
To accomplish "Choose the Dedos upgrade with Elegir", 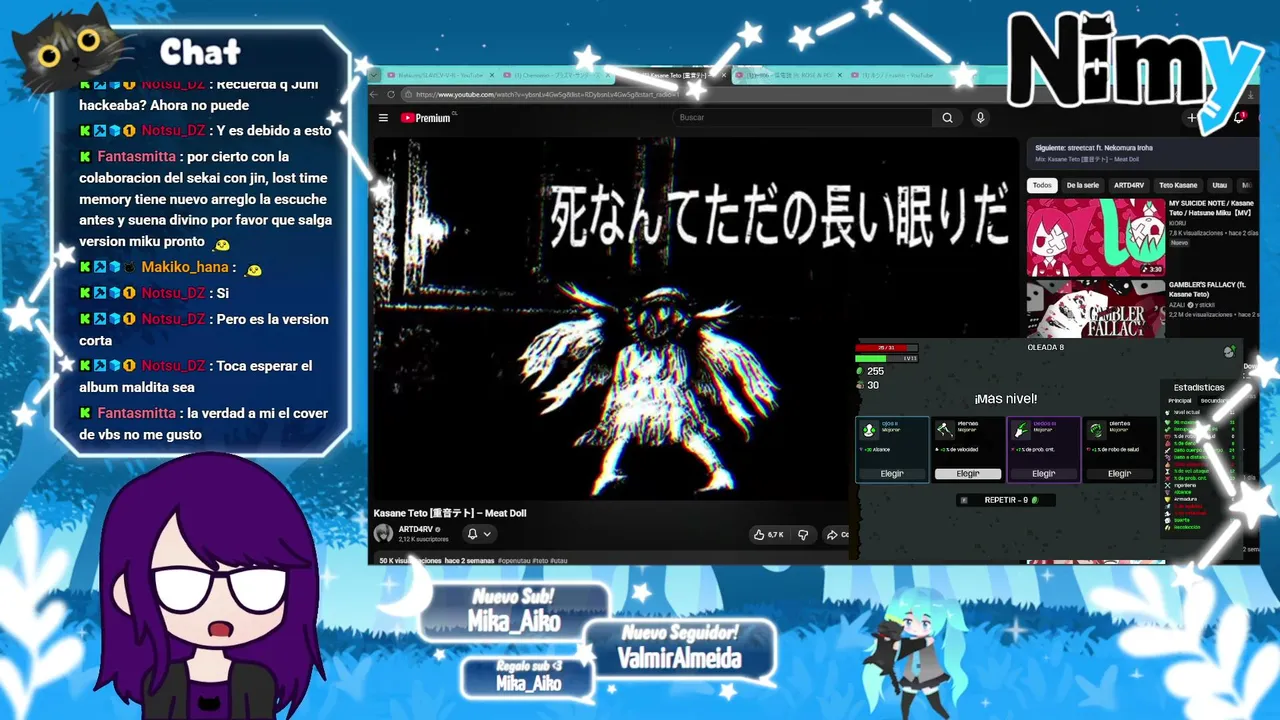I will coord(1044,474).
